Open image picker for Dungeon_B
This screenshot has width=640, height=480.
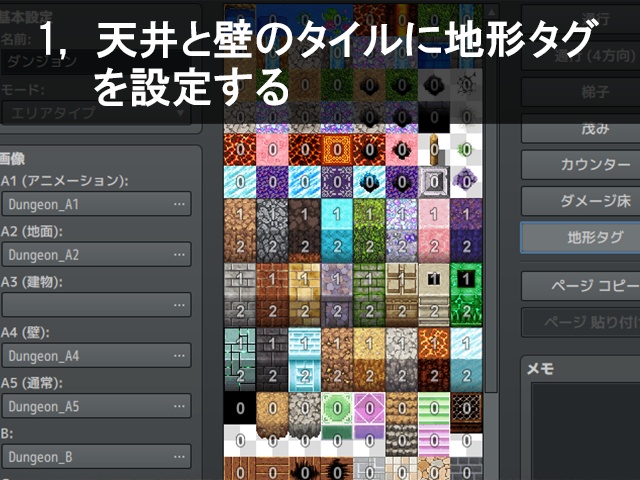96,457
